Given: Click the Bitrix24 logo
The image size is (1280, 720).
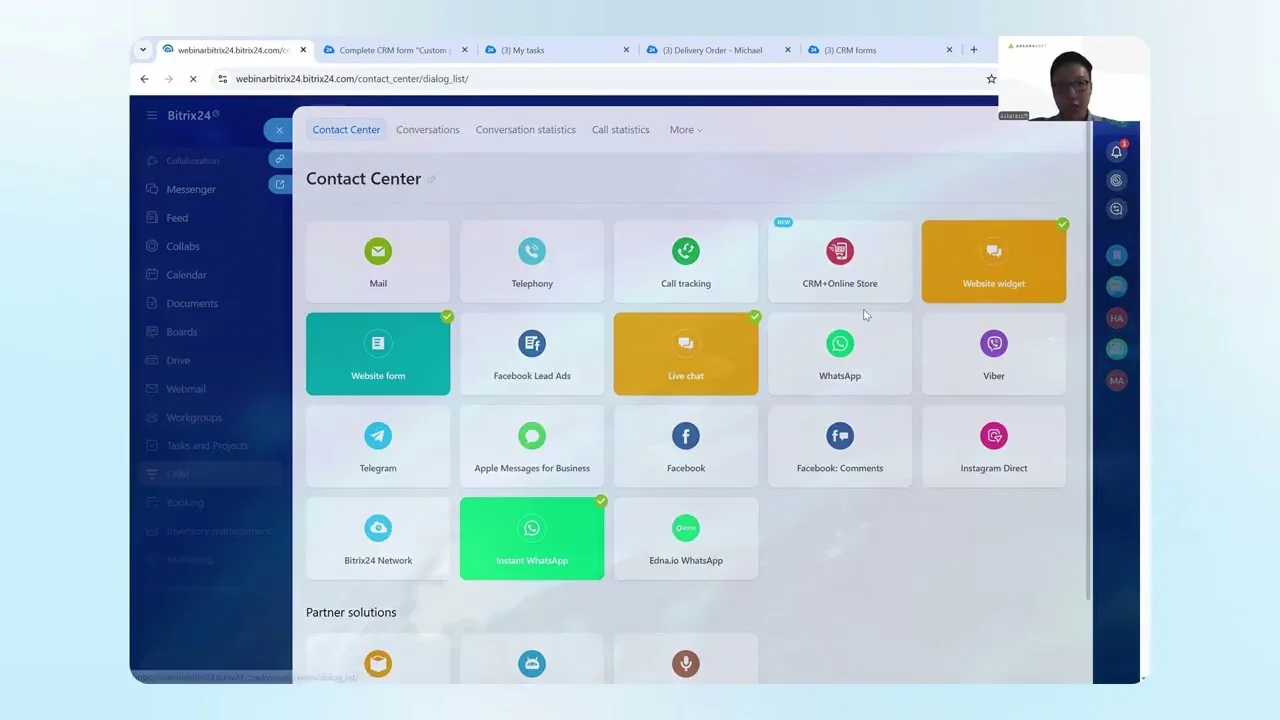Looking at the screenshot, I should 193,115.
